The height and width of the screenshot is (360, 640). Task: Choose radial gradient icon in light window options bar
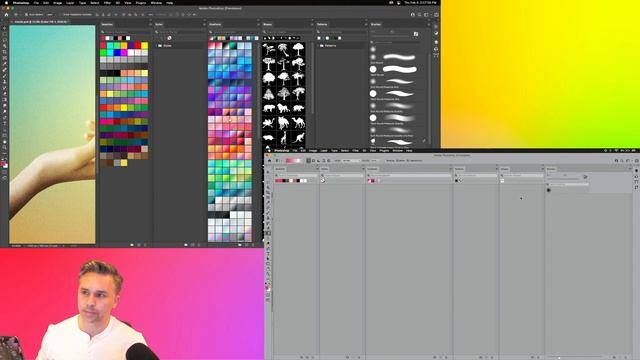313,160
